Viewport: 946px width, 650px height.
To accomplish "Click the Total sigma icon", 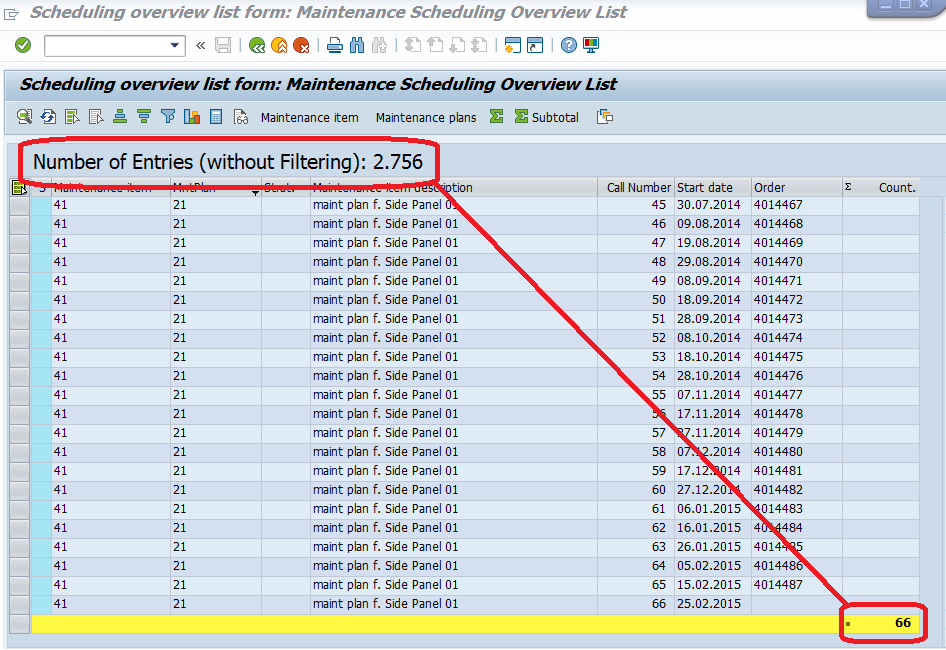I will [497, 116].
